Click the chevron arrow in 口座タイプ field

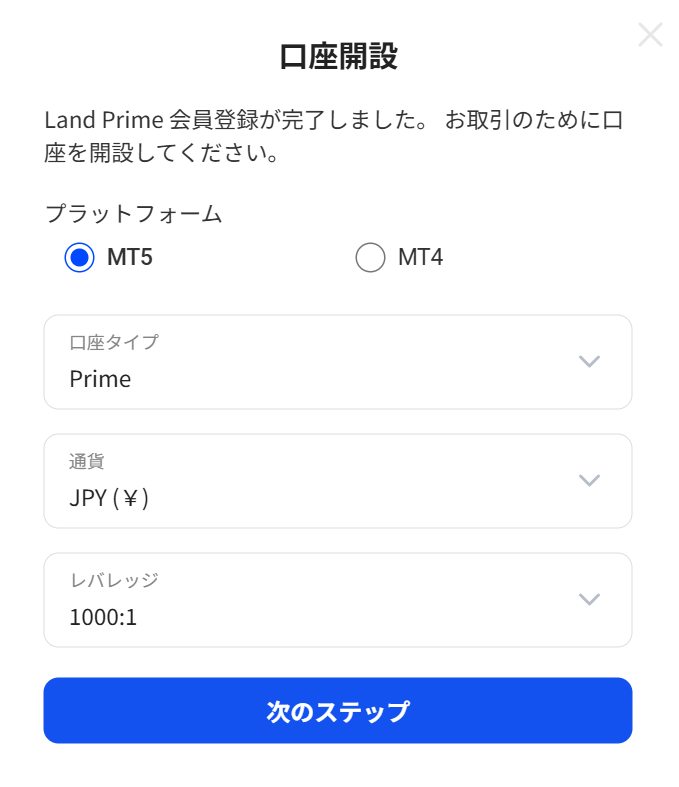589,362
